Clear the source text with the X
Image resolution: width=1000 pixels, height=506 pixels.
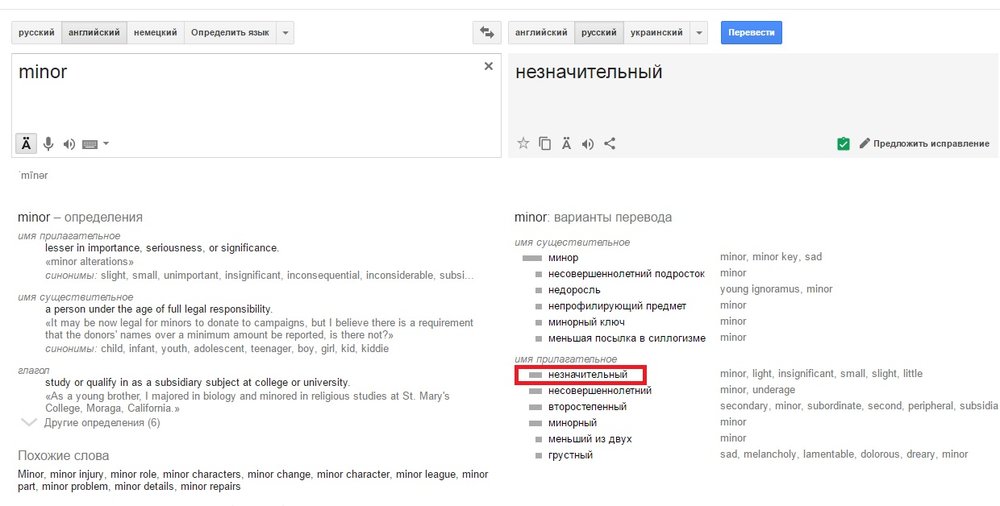(489, 66)
